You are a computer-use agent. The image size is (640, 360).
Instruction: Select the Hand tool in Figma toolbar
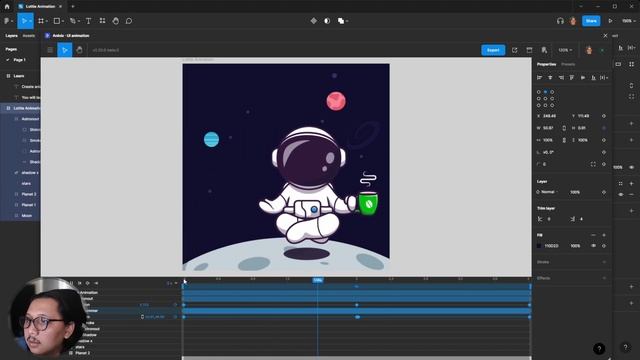pyautogui.click(x=116, y=21)
